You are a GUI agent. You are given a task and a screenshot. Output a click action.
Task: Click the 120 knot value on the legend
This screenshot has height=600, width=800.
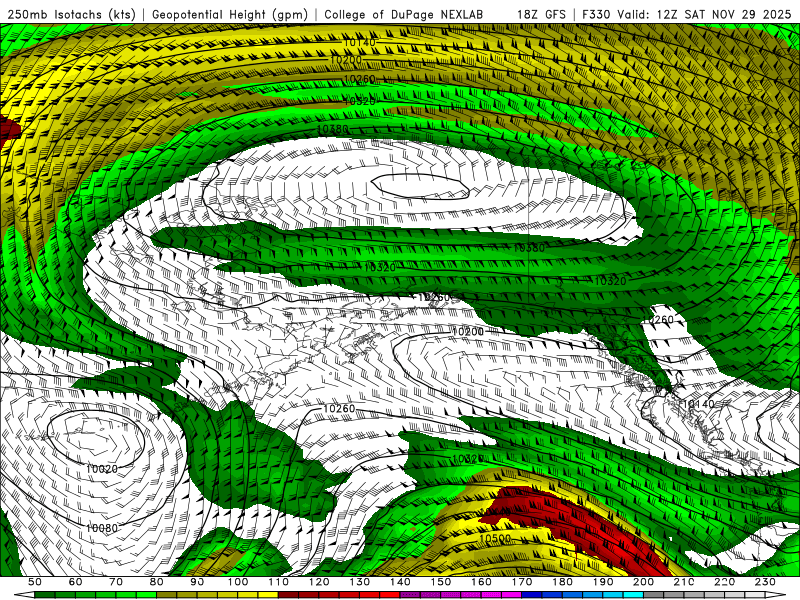tap(319, 582)
